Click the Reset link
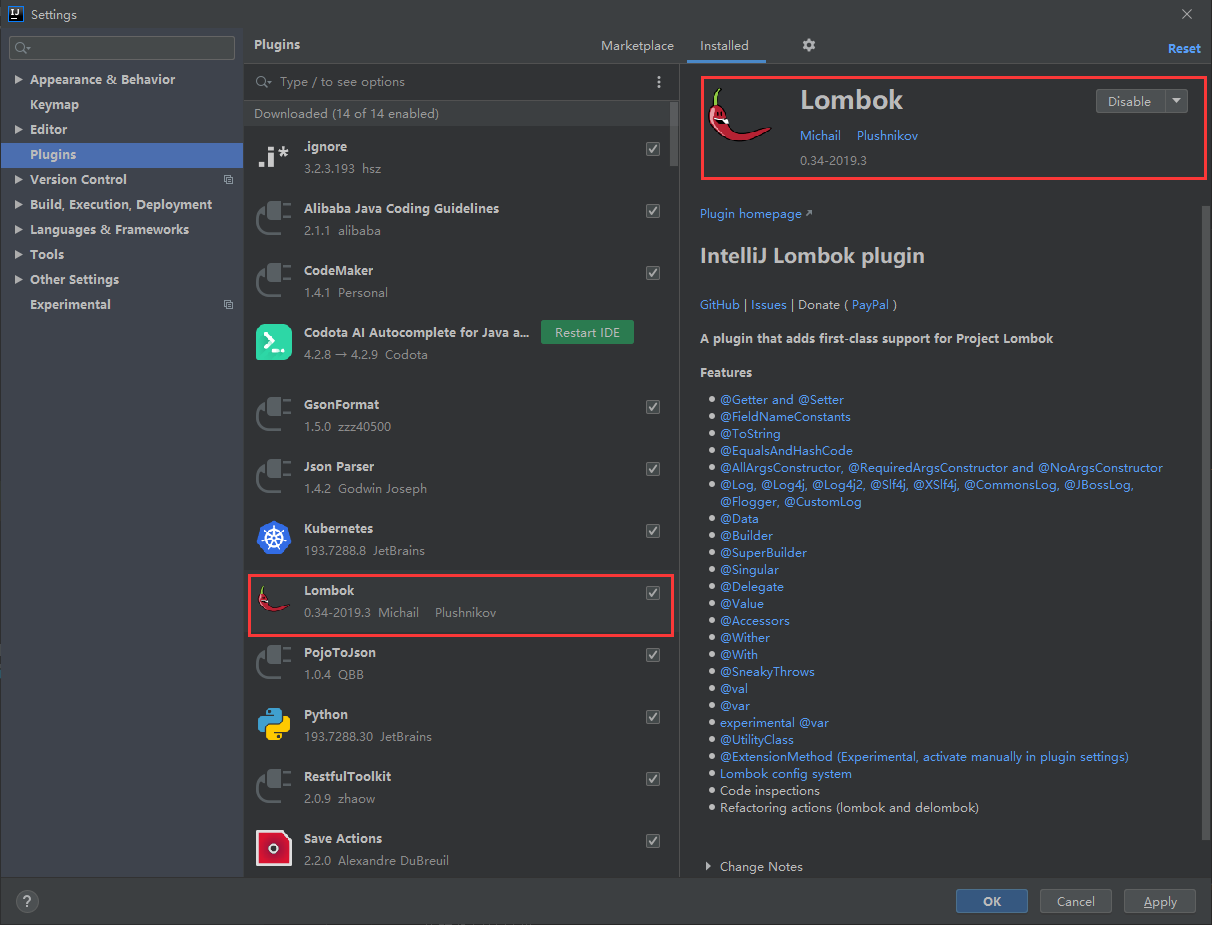Screen dimensions: 1212x925 tap(1184, 48)
